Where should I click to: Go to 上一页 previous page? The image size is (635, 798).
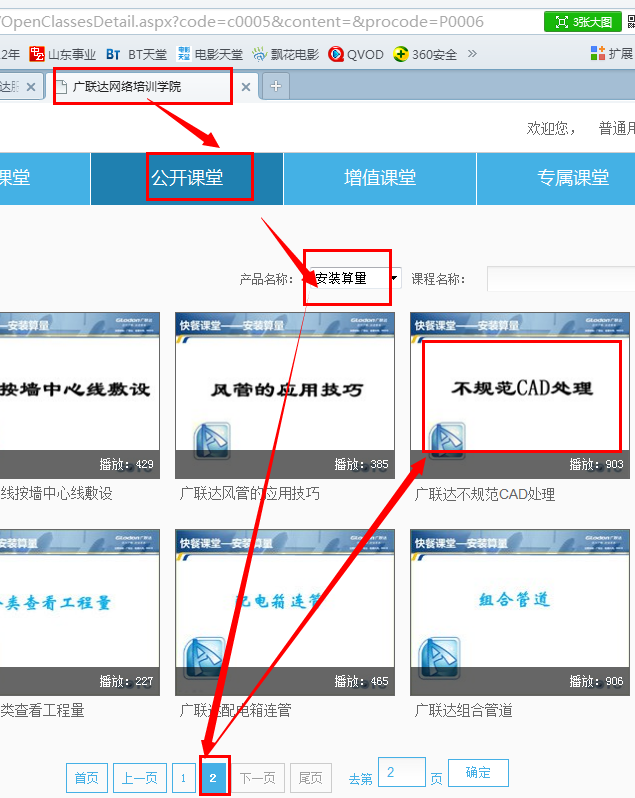click(x=140, y=778)
